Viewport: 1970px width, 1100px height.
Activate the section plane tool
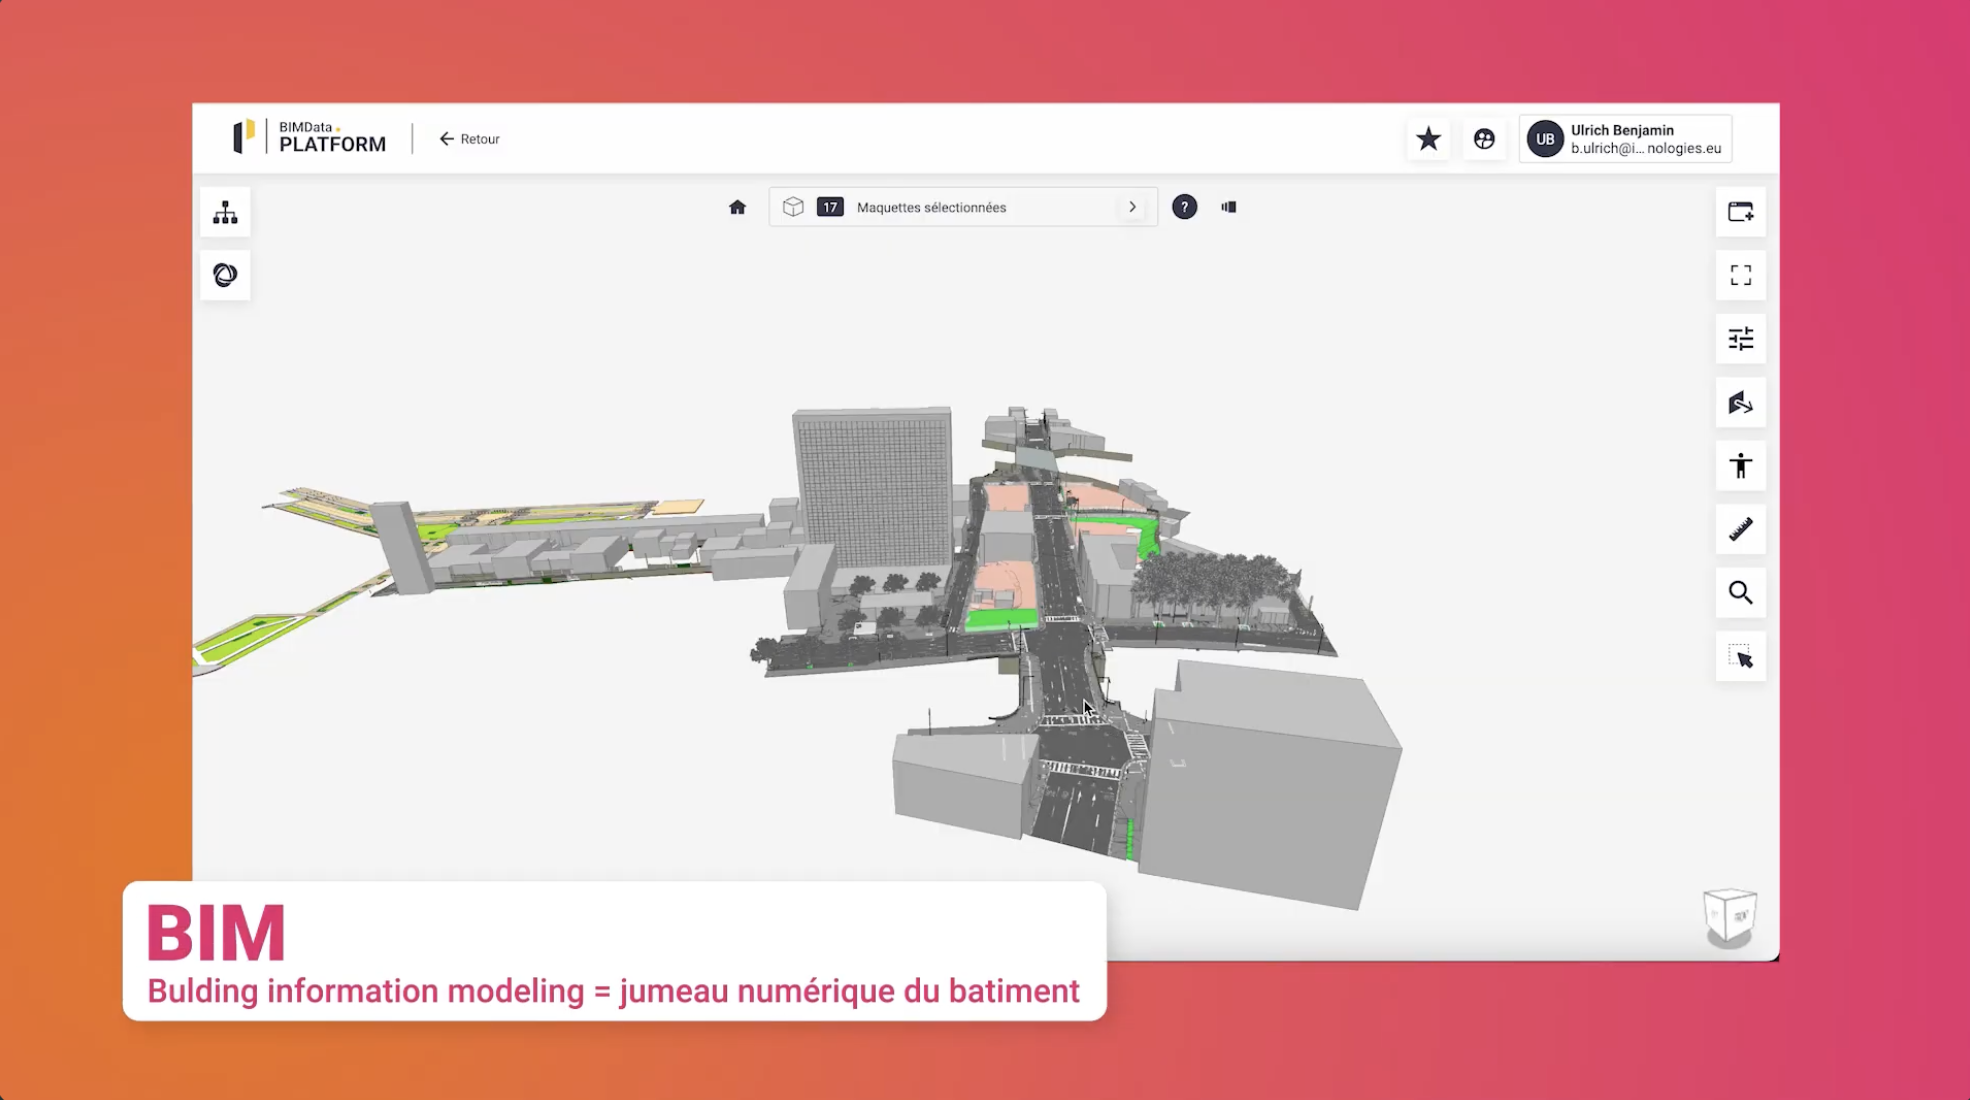(x=1740, y=403)
